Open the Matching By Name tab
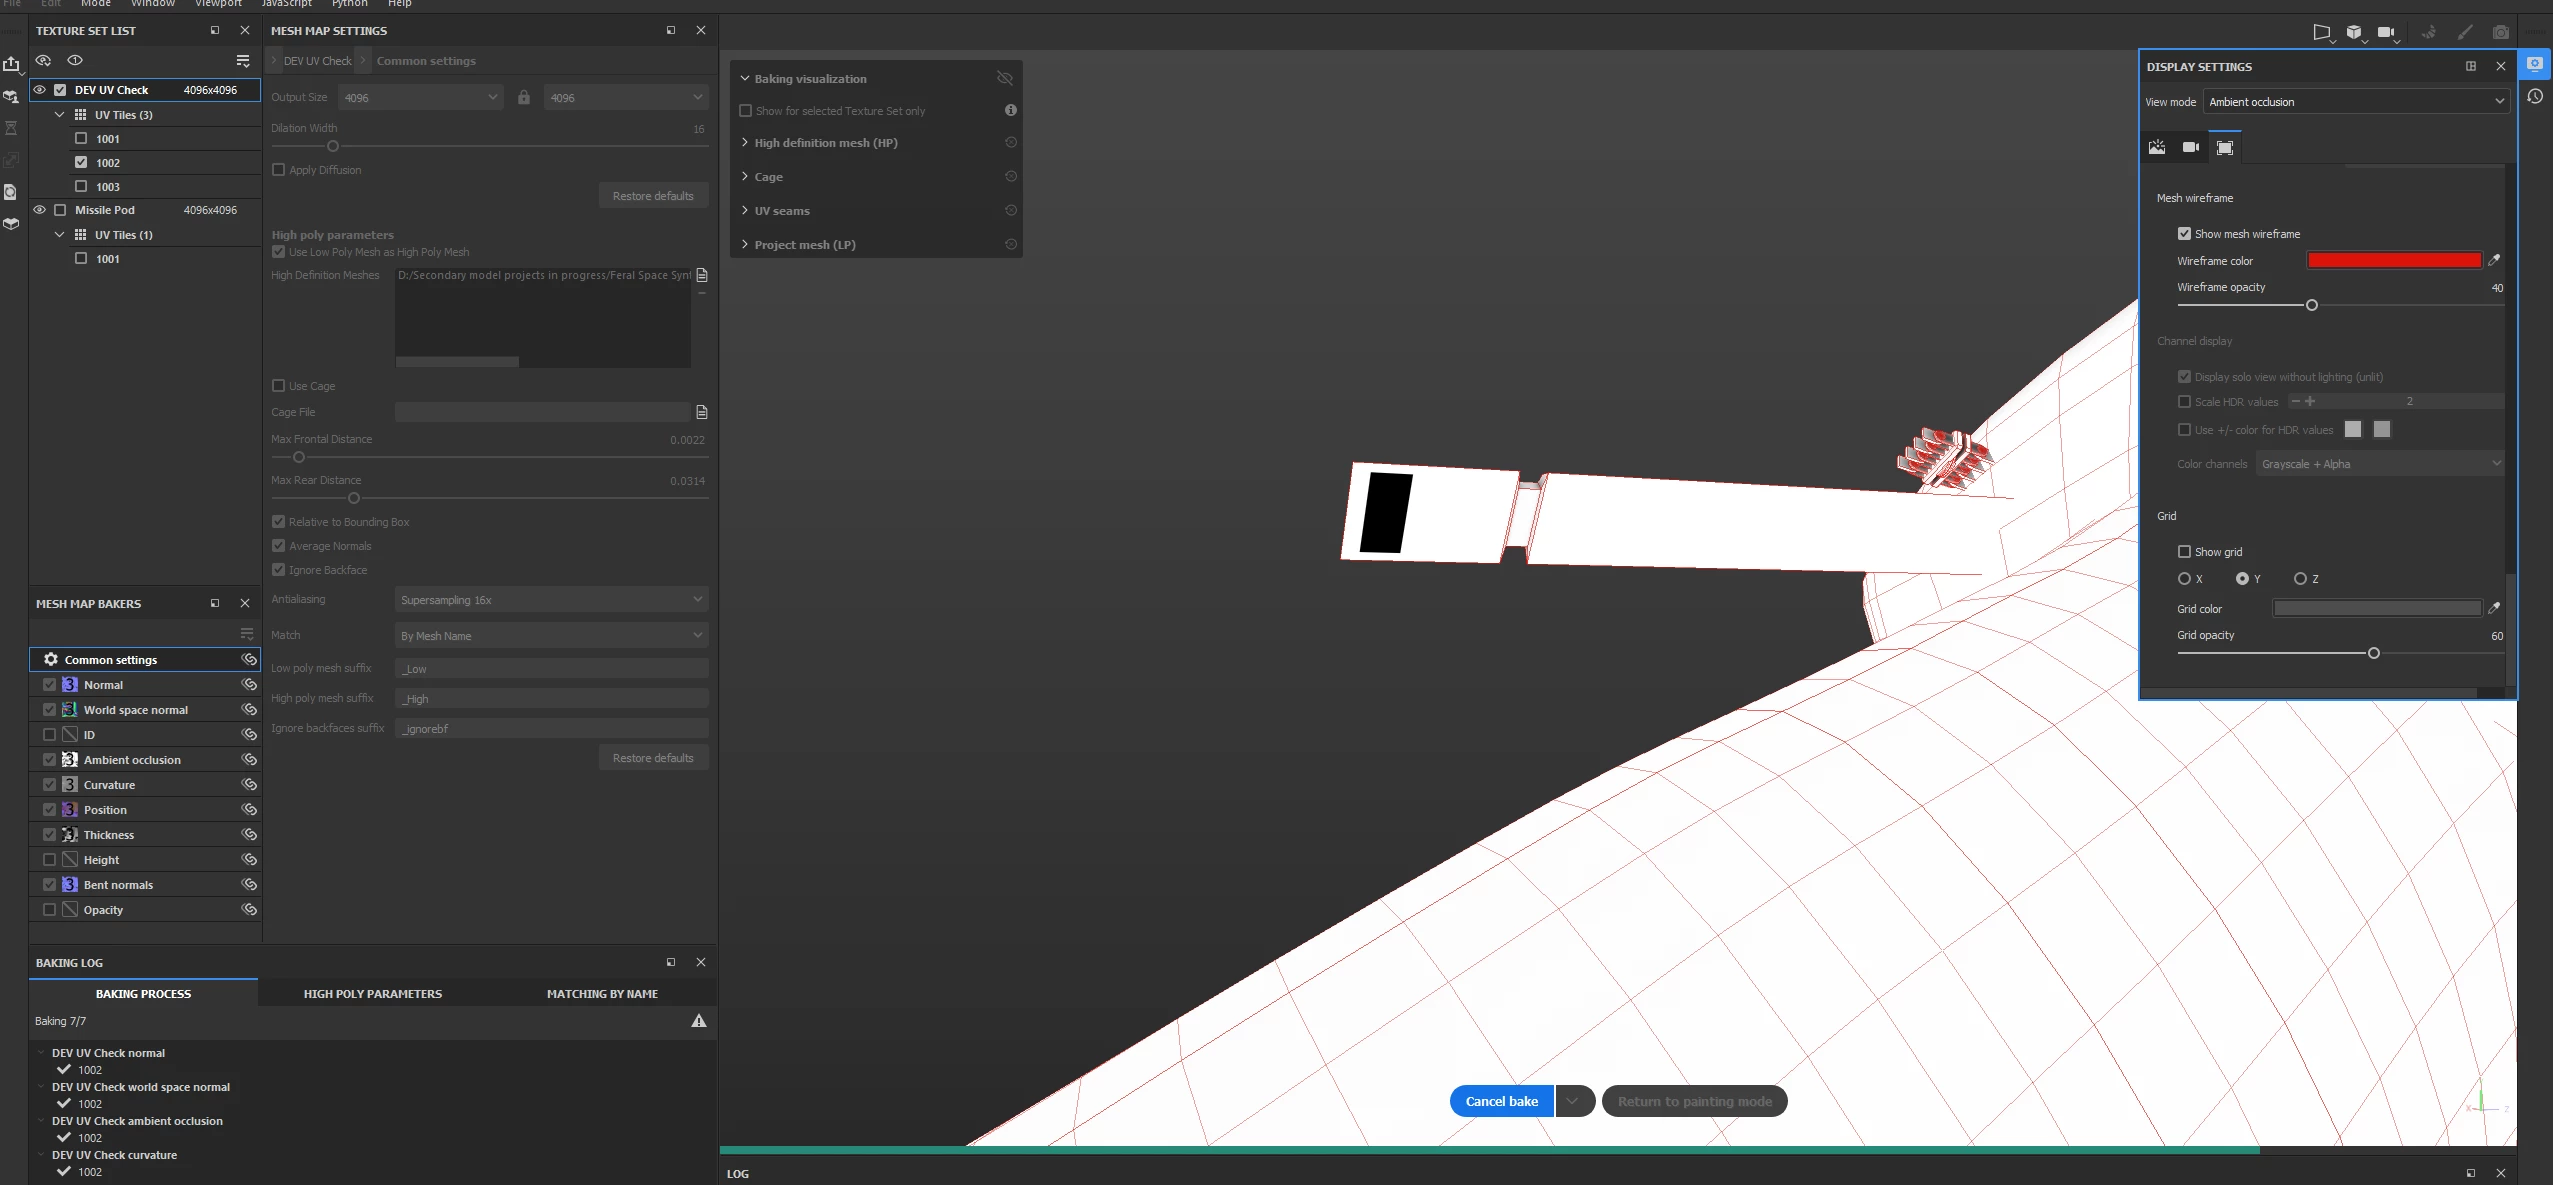The width and height of the screenshot is (2553, 1185). pos(602,993)
